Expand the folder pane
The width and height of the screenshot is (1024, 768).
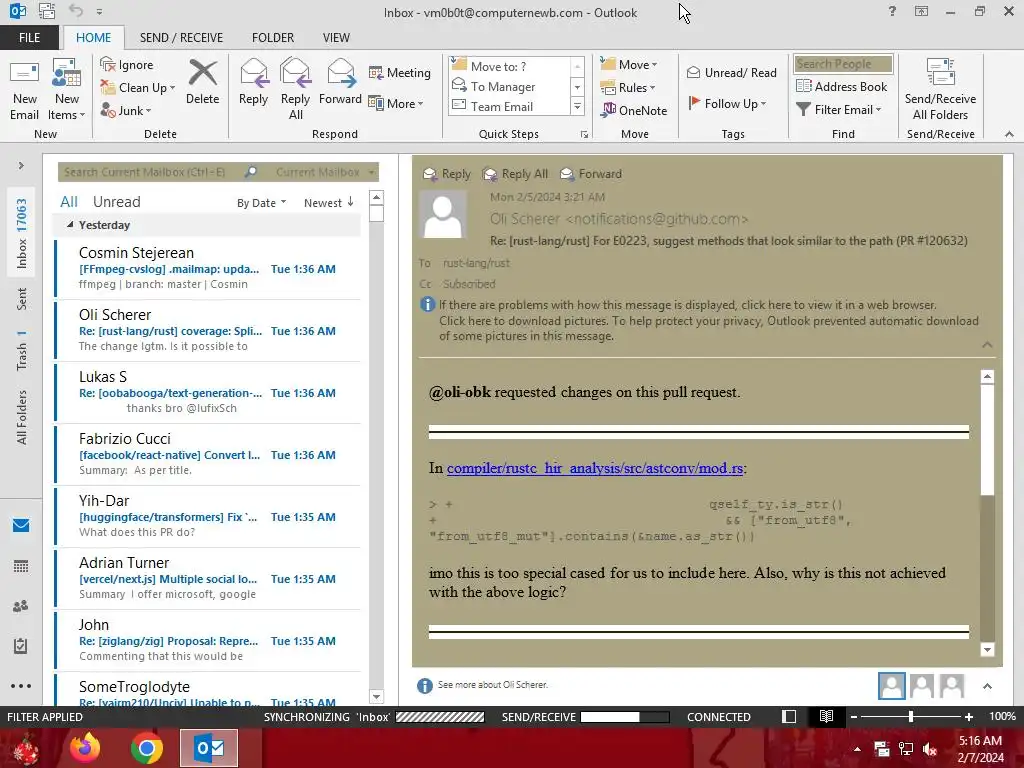pos(21,166)
